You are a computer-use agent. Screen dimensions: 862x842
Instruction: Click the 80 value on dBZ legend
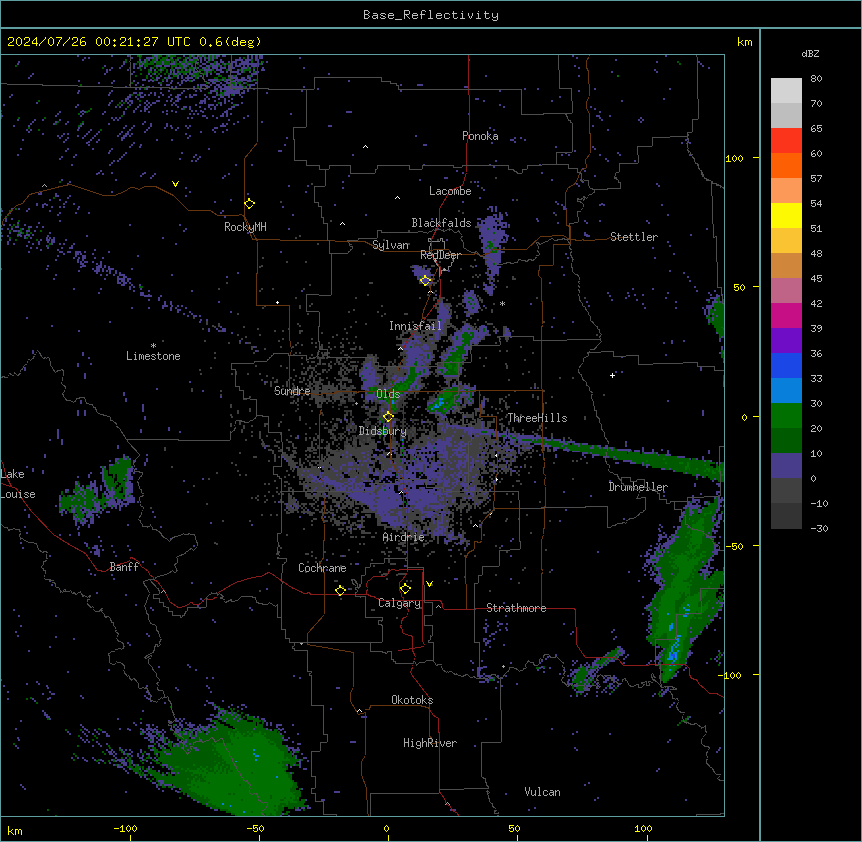tap(816, 79)
